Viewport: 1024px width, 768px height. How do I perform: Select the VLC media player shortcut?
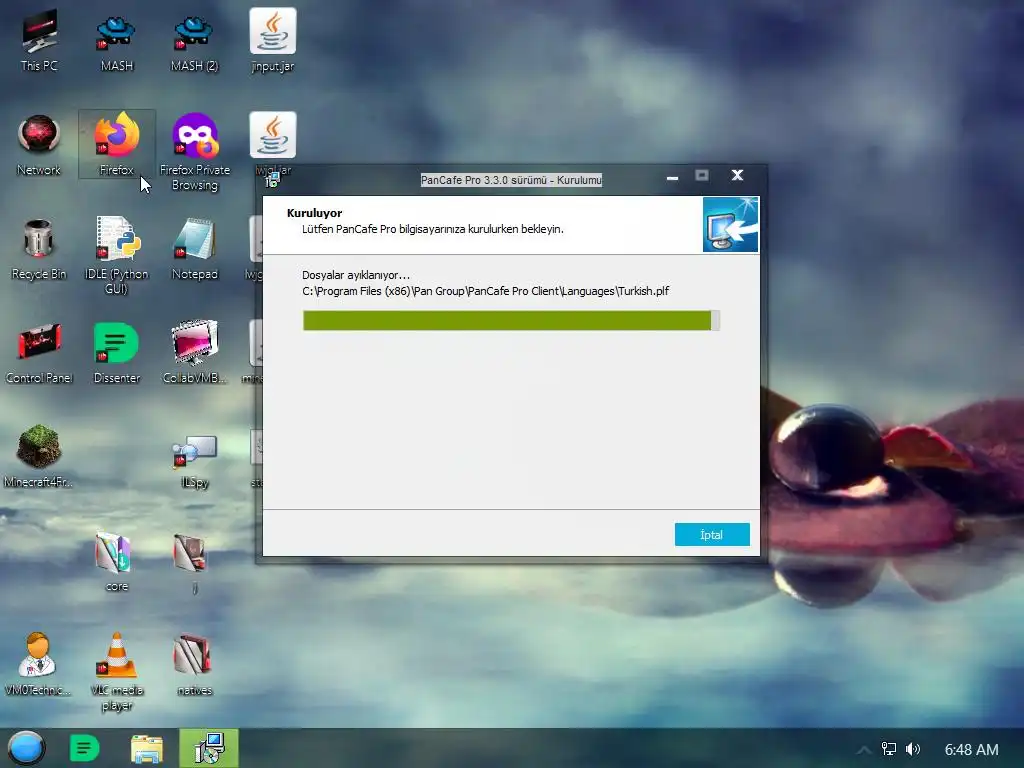click(x=116, y=671)
